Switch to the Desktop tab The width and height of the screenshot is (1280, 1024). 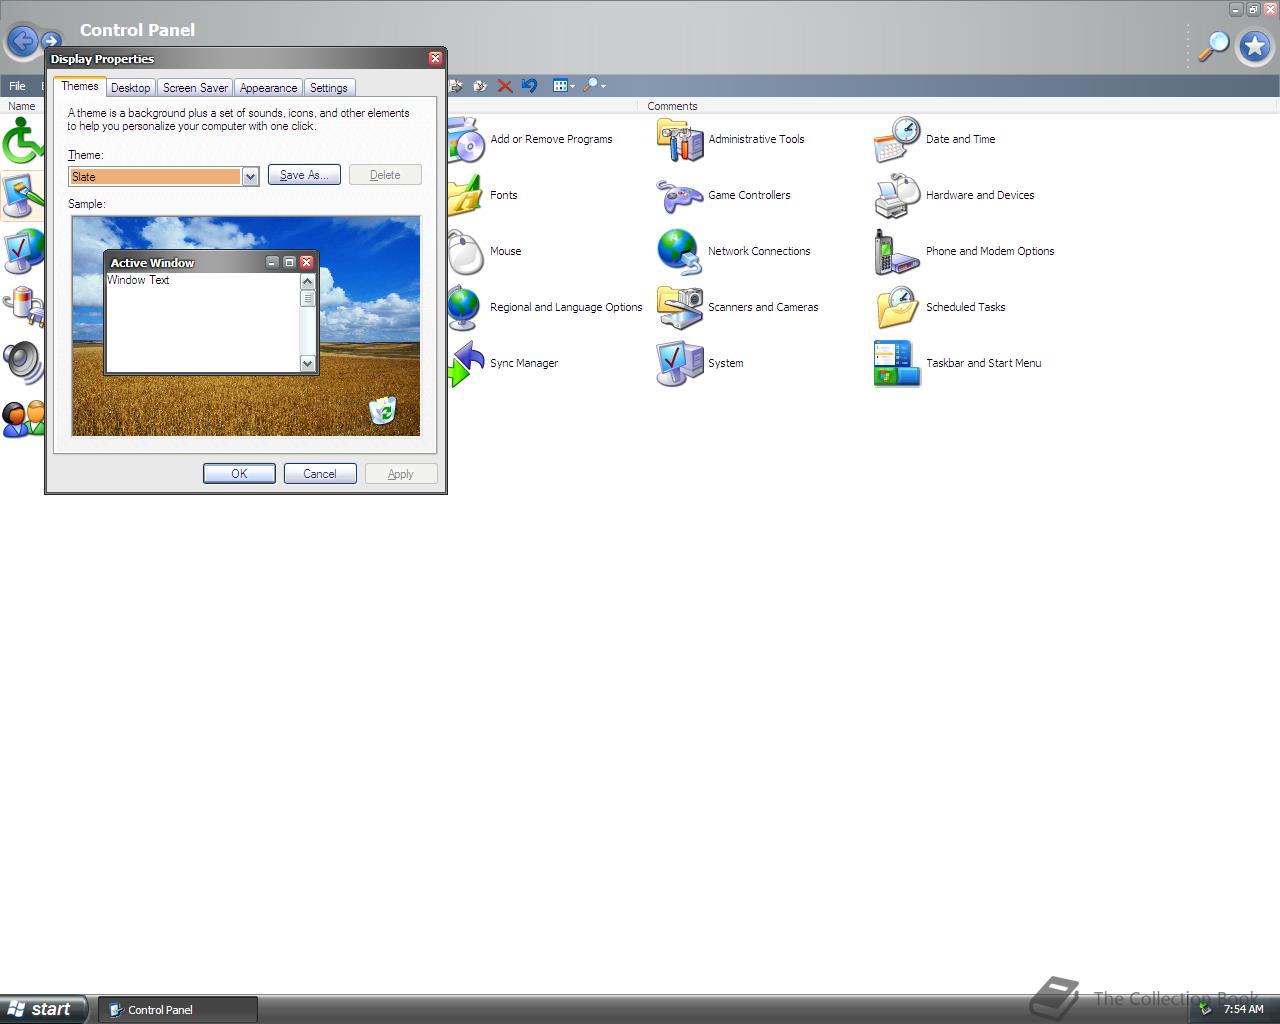pyautogui.click(x=131, y=88)
